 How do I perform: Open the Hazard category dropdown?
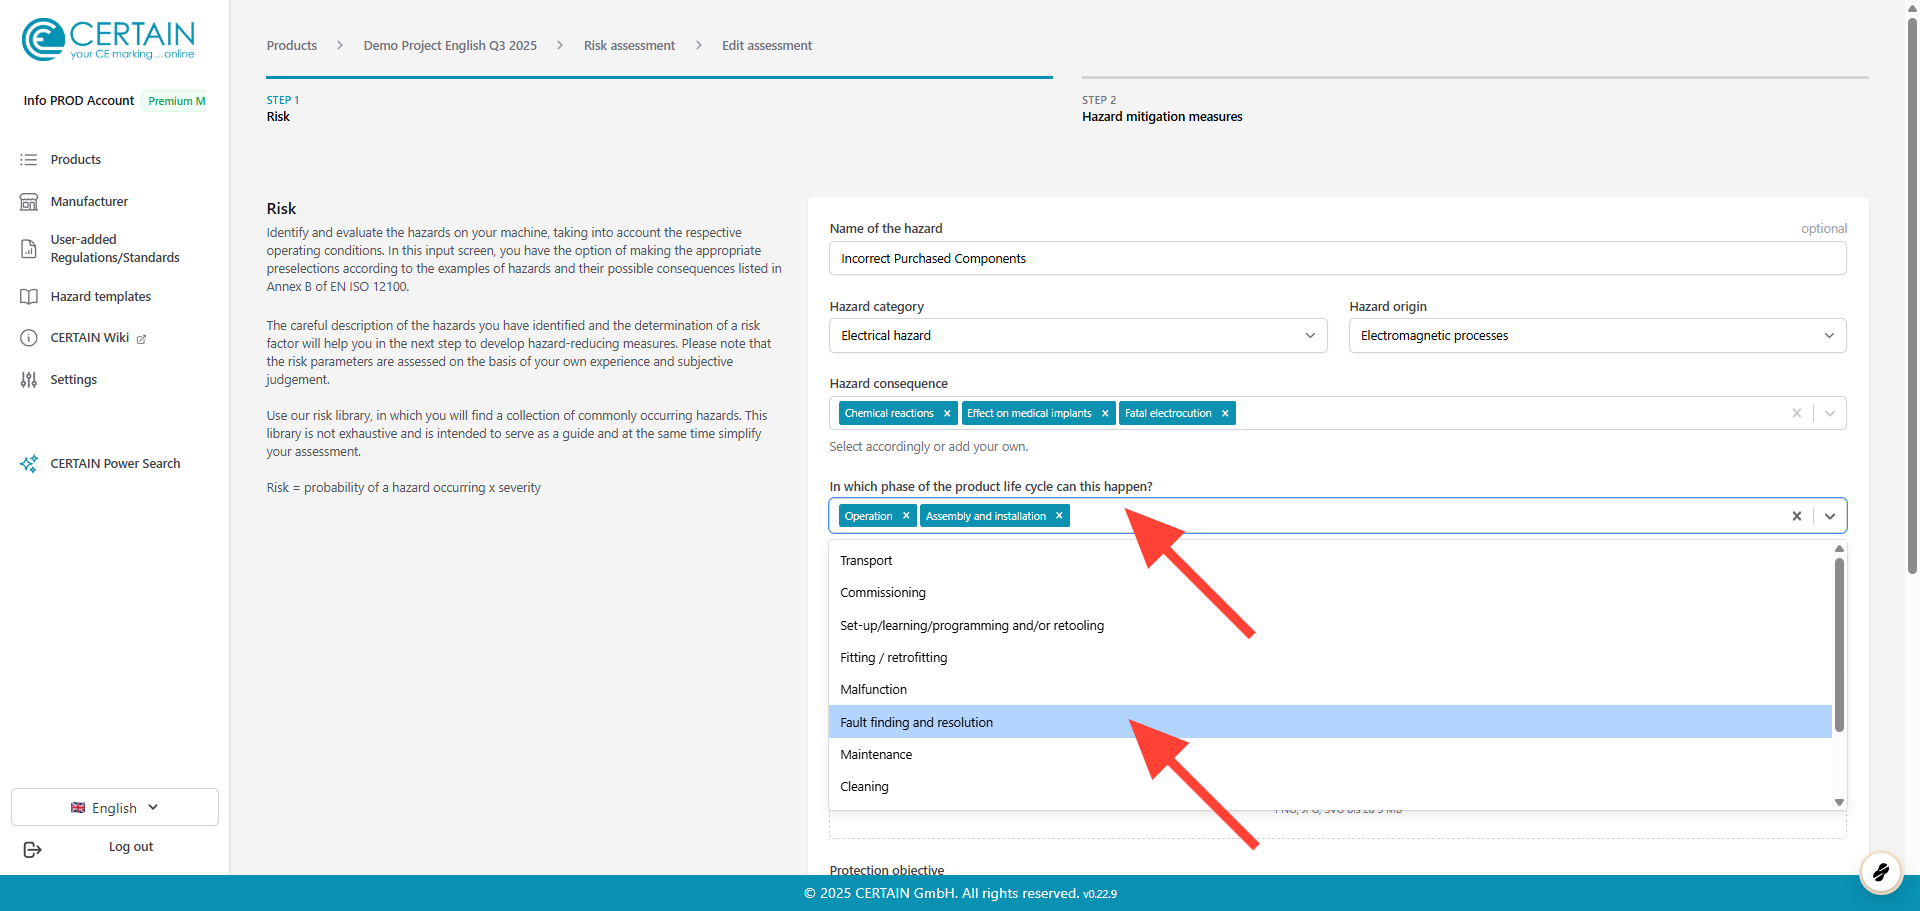[x=1078, y=336]
